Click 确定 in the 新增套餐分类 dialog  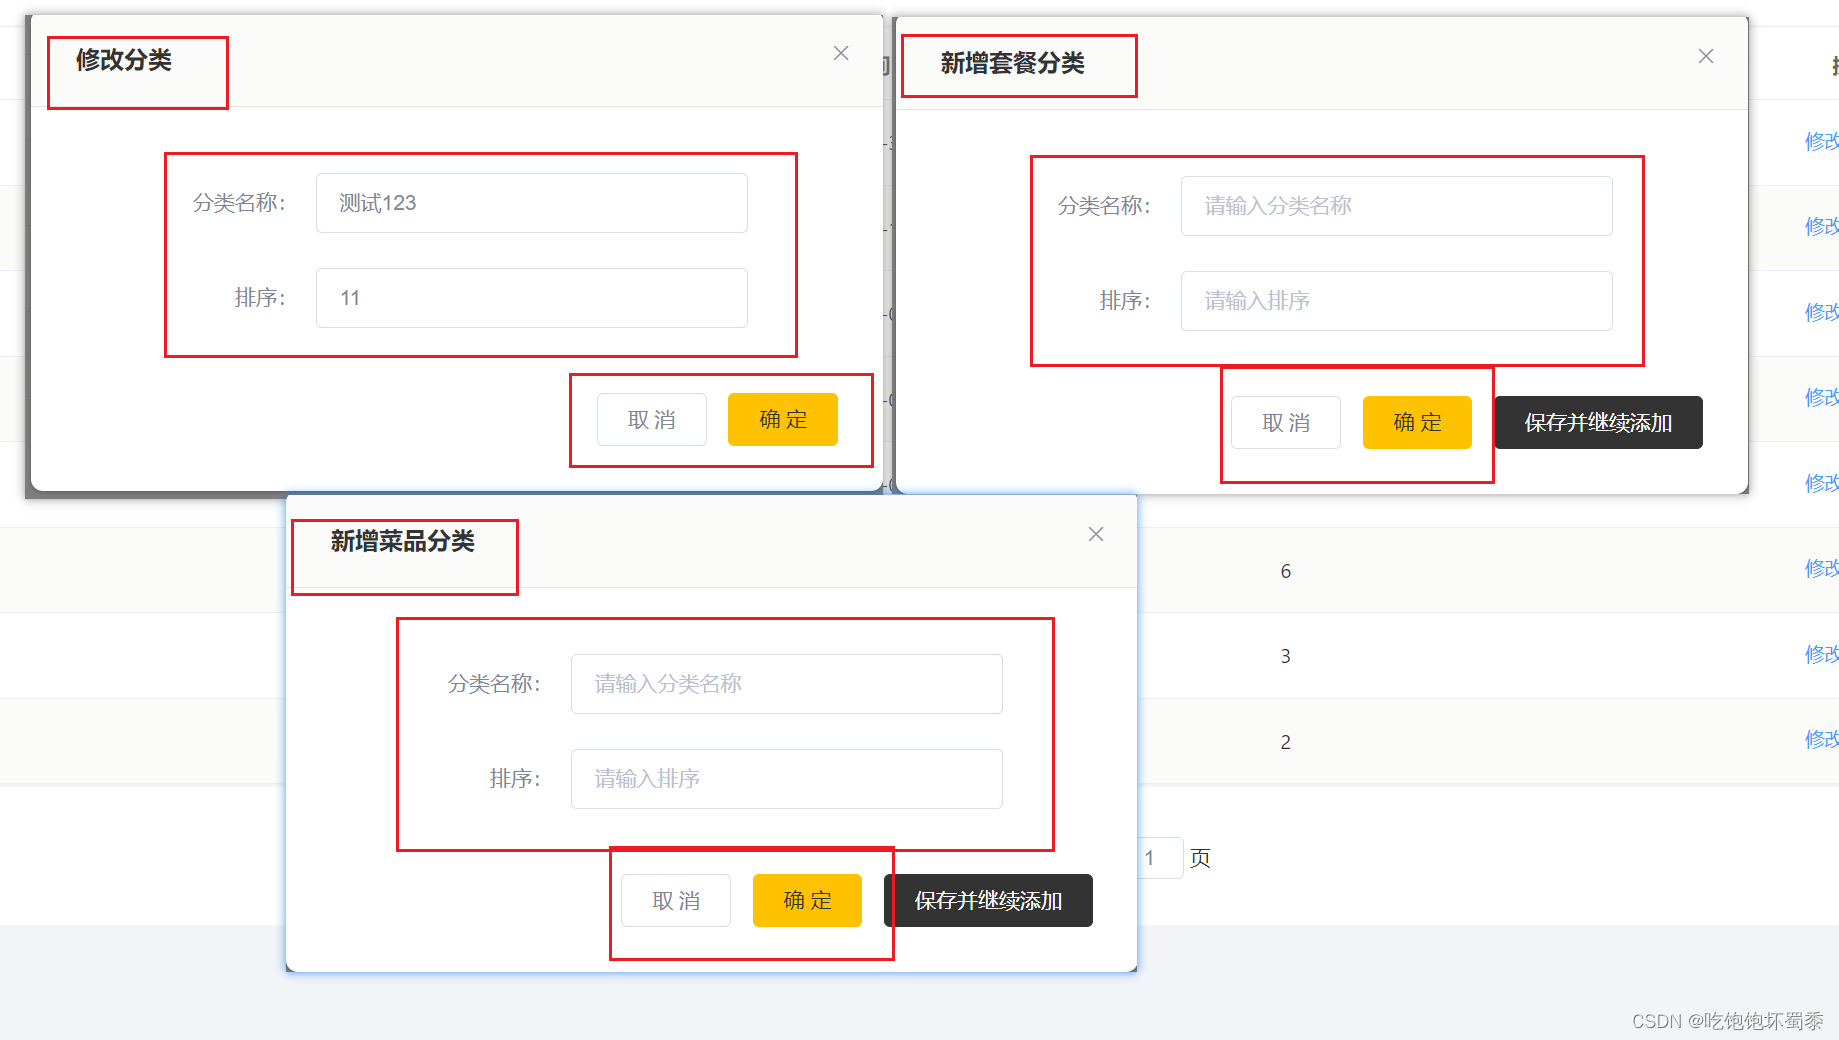click(x=1416, y=422)
